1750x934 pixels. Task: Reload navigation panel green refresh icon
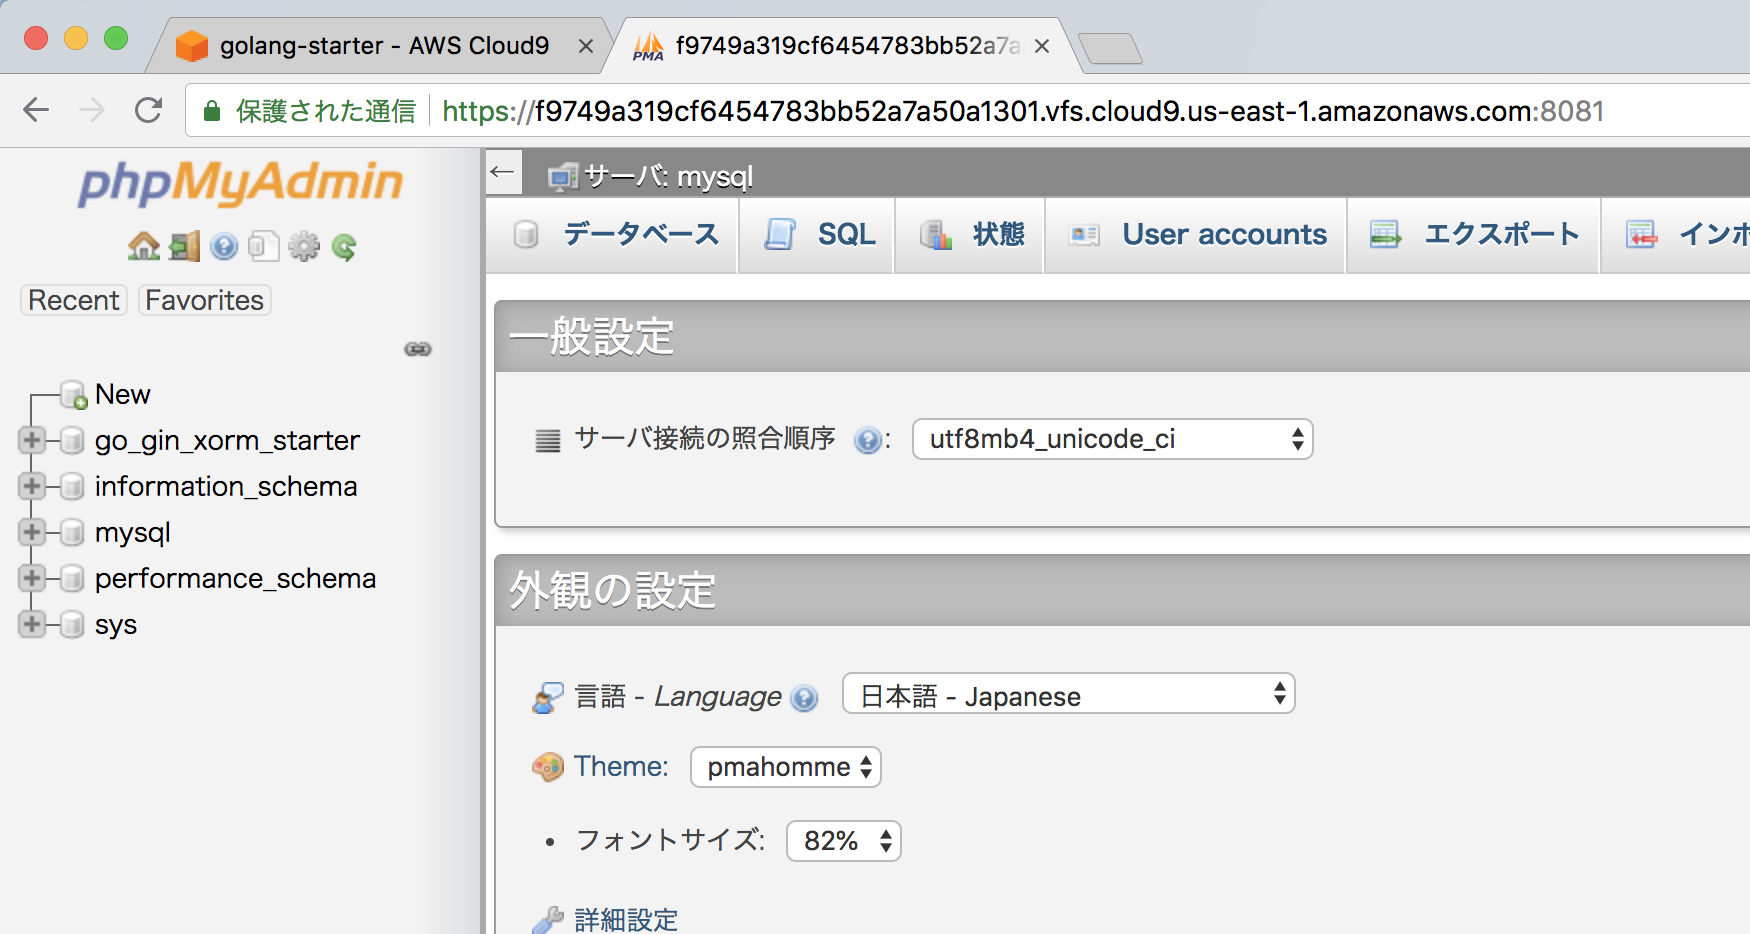click(x=344, y=246)
